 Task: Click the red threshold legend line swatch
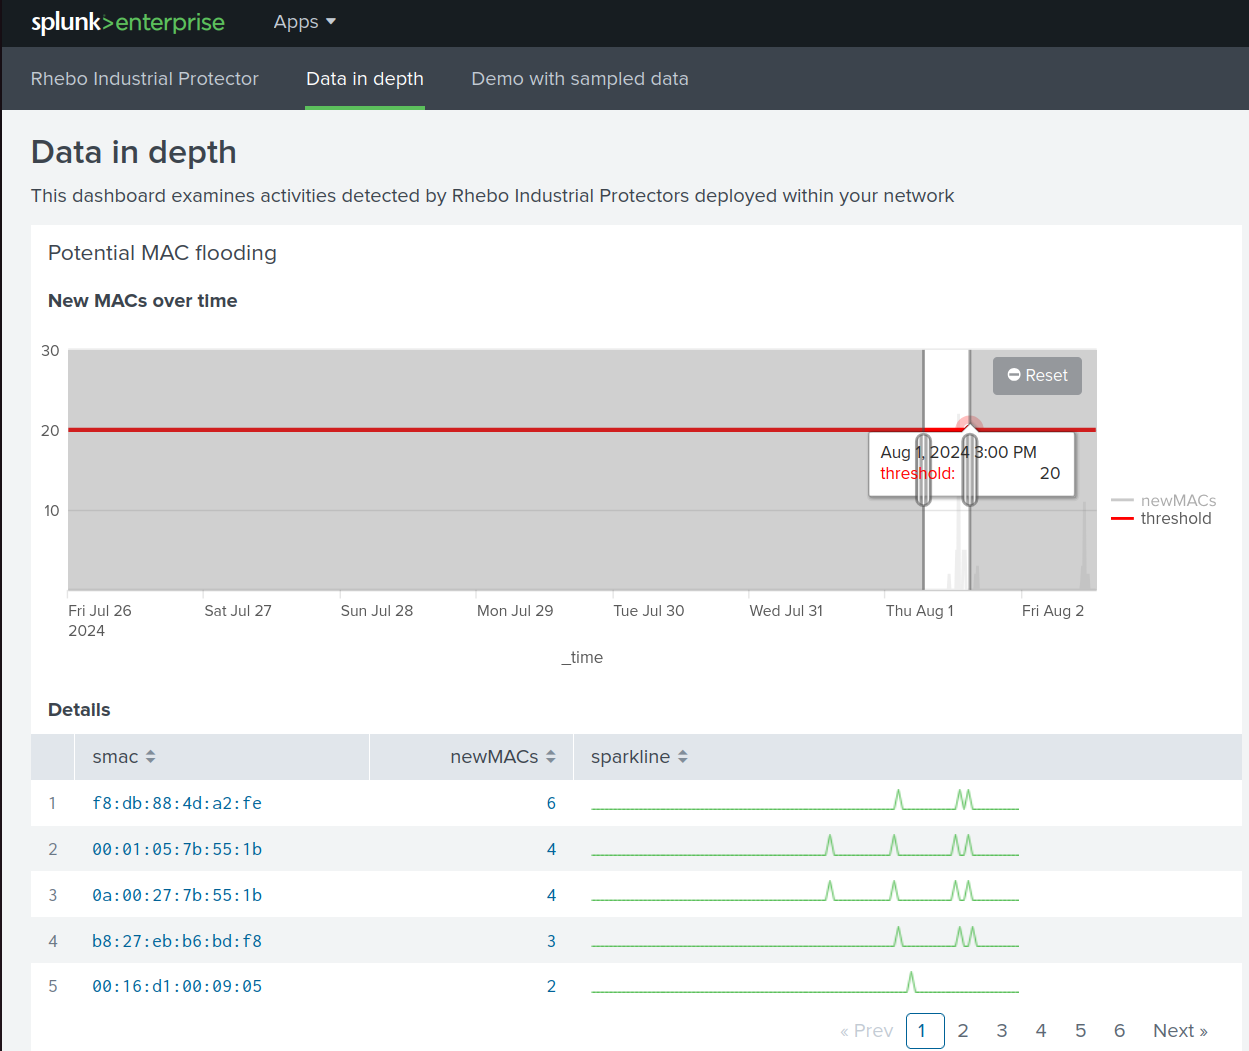pyautogui.click(x=1122, y=518)
